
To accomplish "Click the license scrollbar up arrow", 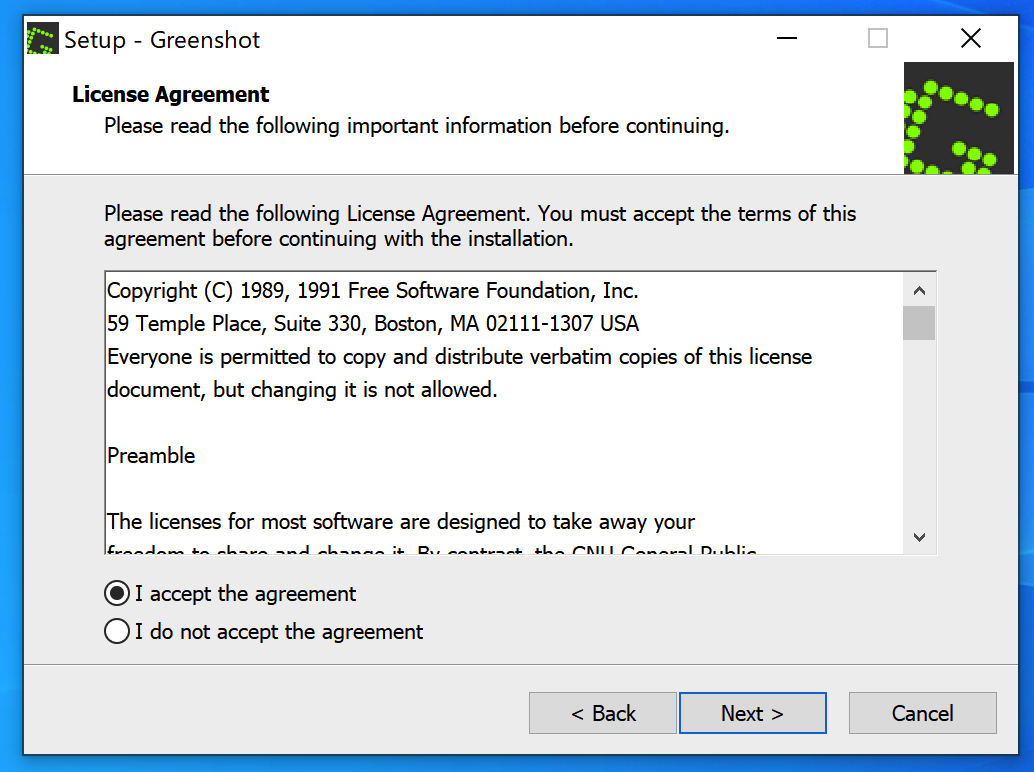I will point(919,291).
